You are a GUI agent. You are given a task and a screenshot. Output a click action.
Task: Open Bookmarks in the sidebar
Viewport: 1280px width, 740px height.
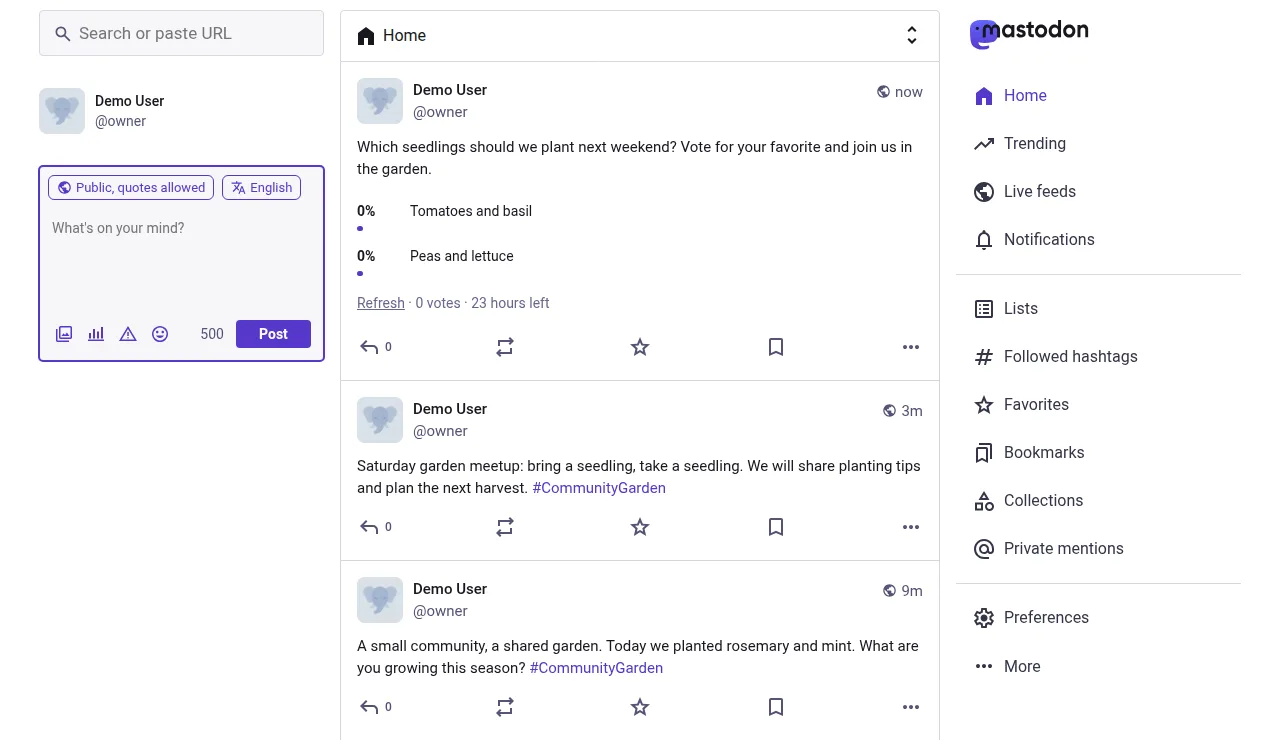point(1029,452)
